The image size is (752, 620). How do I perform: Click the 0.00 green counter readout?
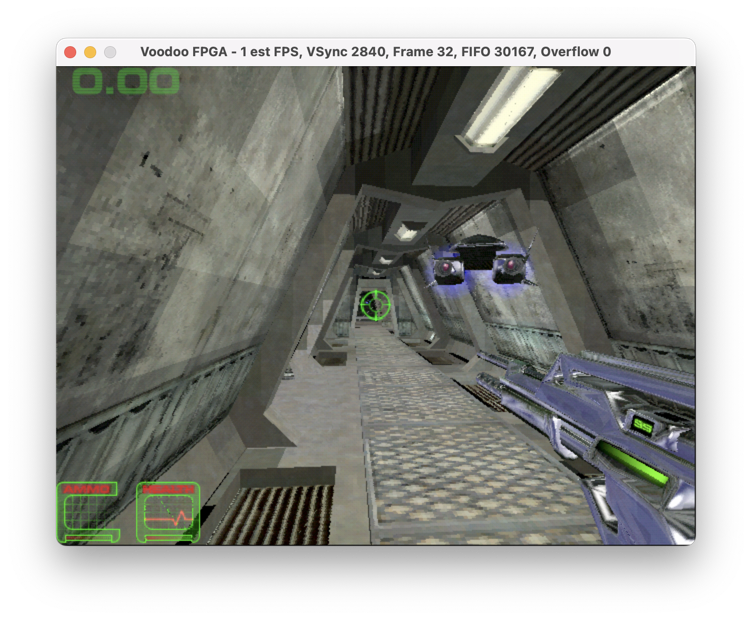tap(126, 81)
